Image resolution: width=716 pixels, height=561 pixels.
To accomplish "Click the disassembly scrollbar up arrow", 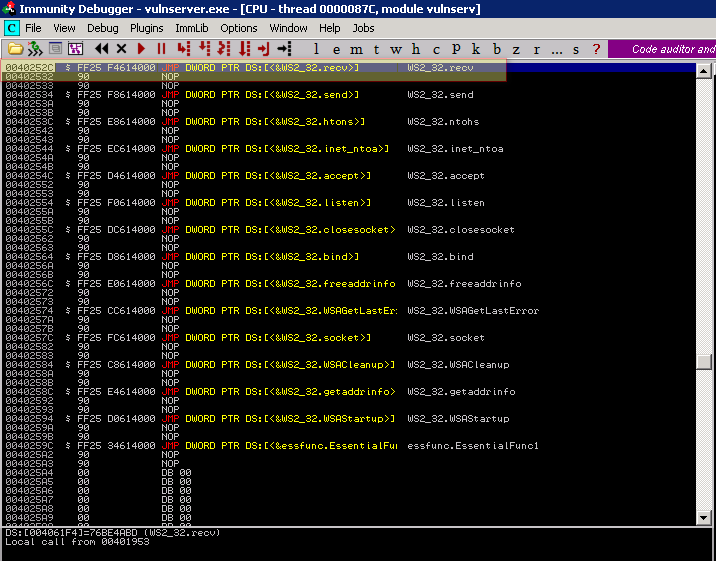I will [x=703, y=71].
